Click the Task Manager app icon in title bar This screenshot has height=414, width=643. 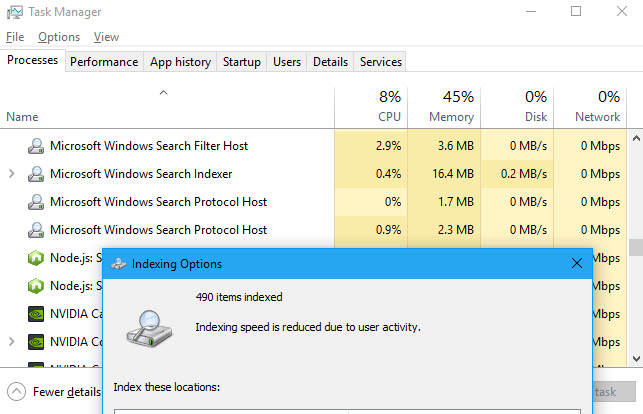point(15,12)
